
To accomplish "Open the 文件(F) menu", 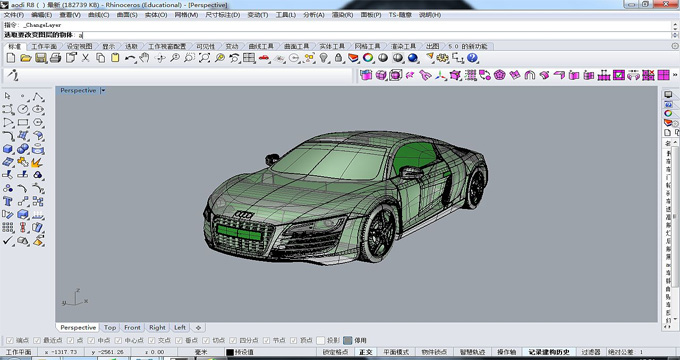I will click(14, 15).
